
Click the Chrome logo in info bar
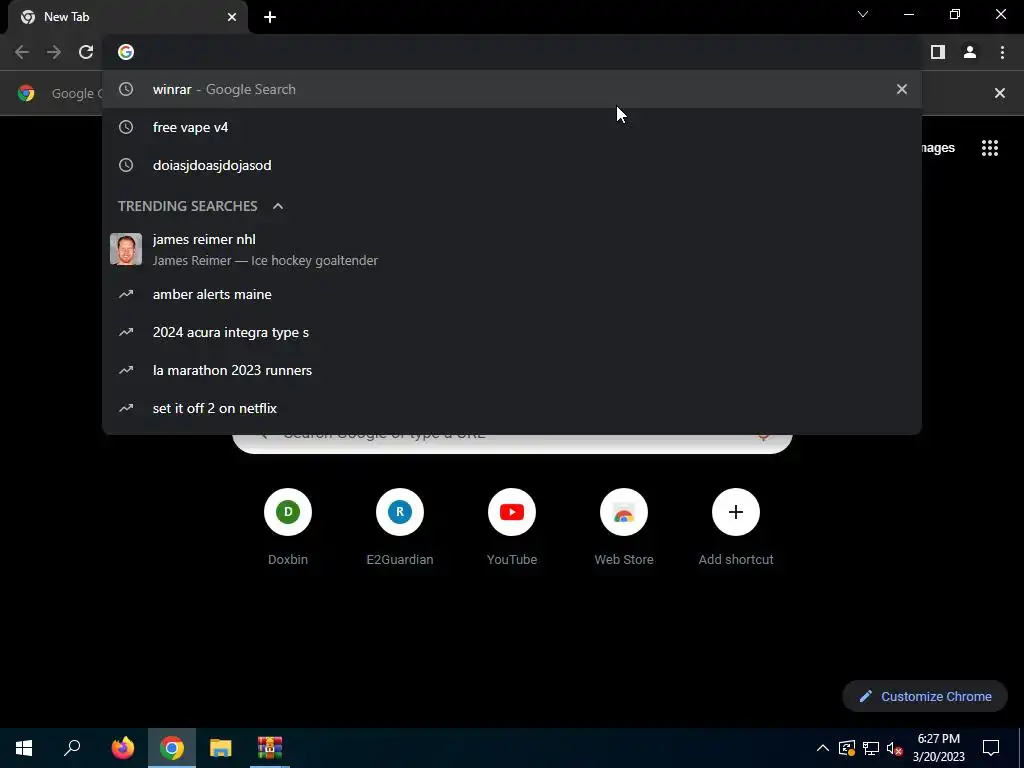point(26,93)
